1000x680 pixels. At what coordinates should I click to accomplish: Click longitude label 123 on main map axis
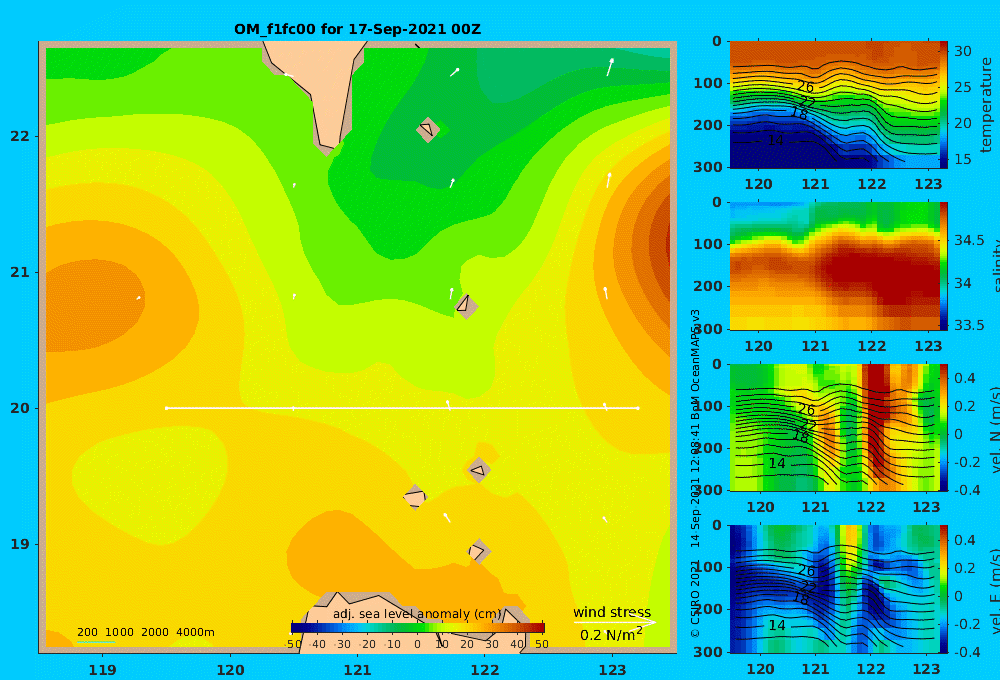pyautogui.click(x=612, y=670)
